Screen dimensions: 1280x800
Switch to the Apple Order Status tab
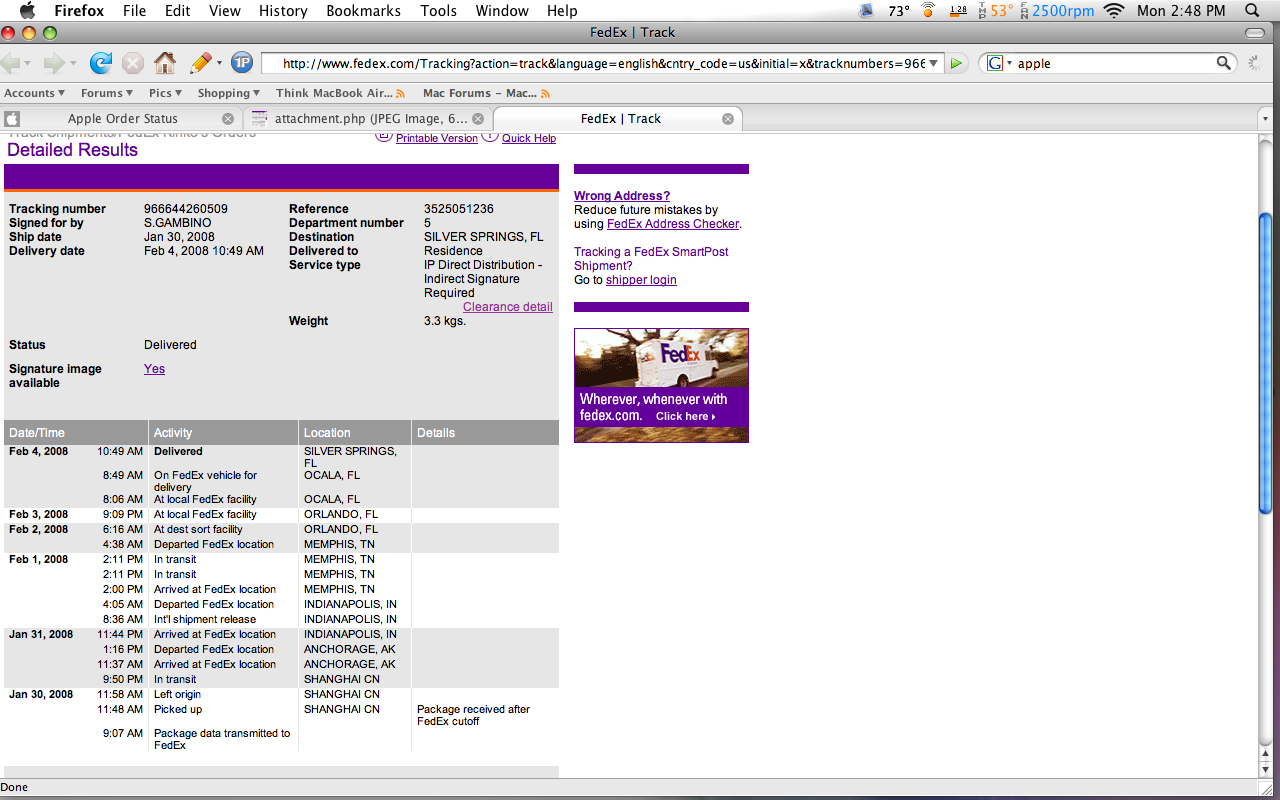coord(120,119)
